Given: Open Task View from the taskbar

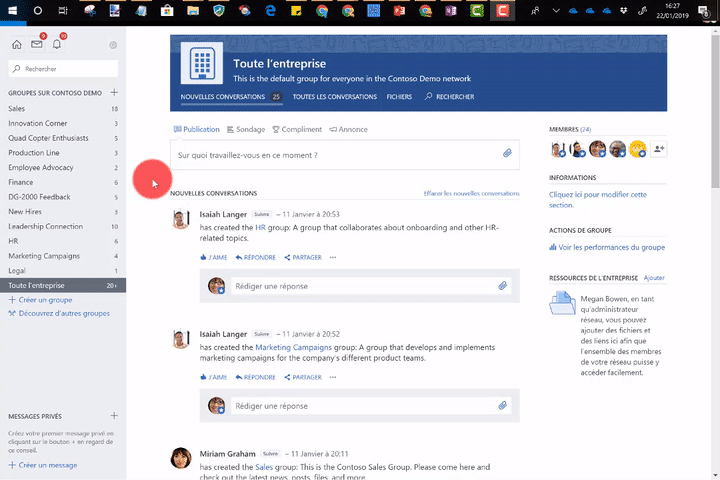Looking at the screenshot, I should point(63,11).
